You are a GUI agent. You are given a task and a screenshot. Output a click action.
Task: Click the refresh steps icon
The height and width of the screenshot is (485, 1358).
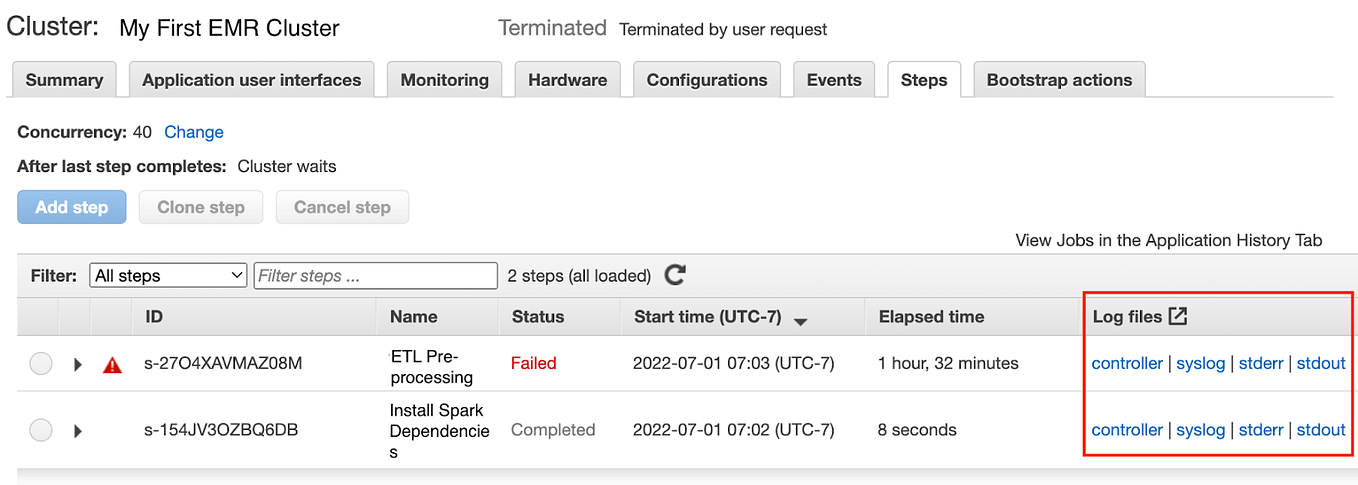pos(675,275)
